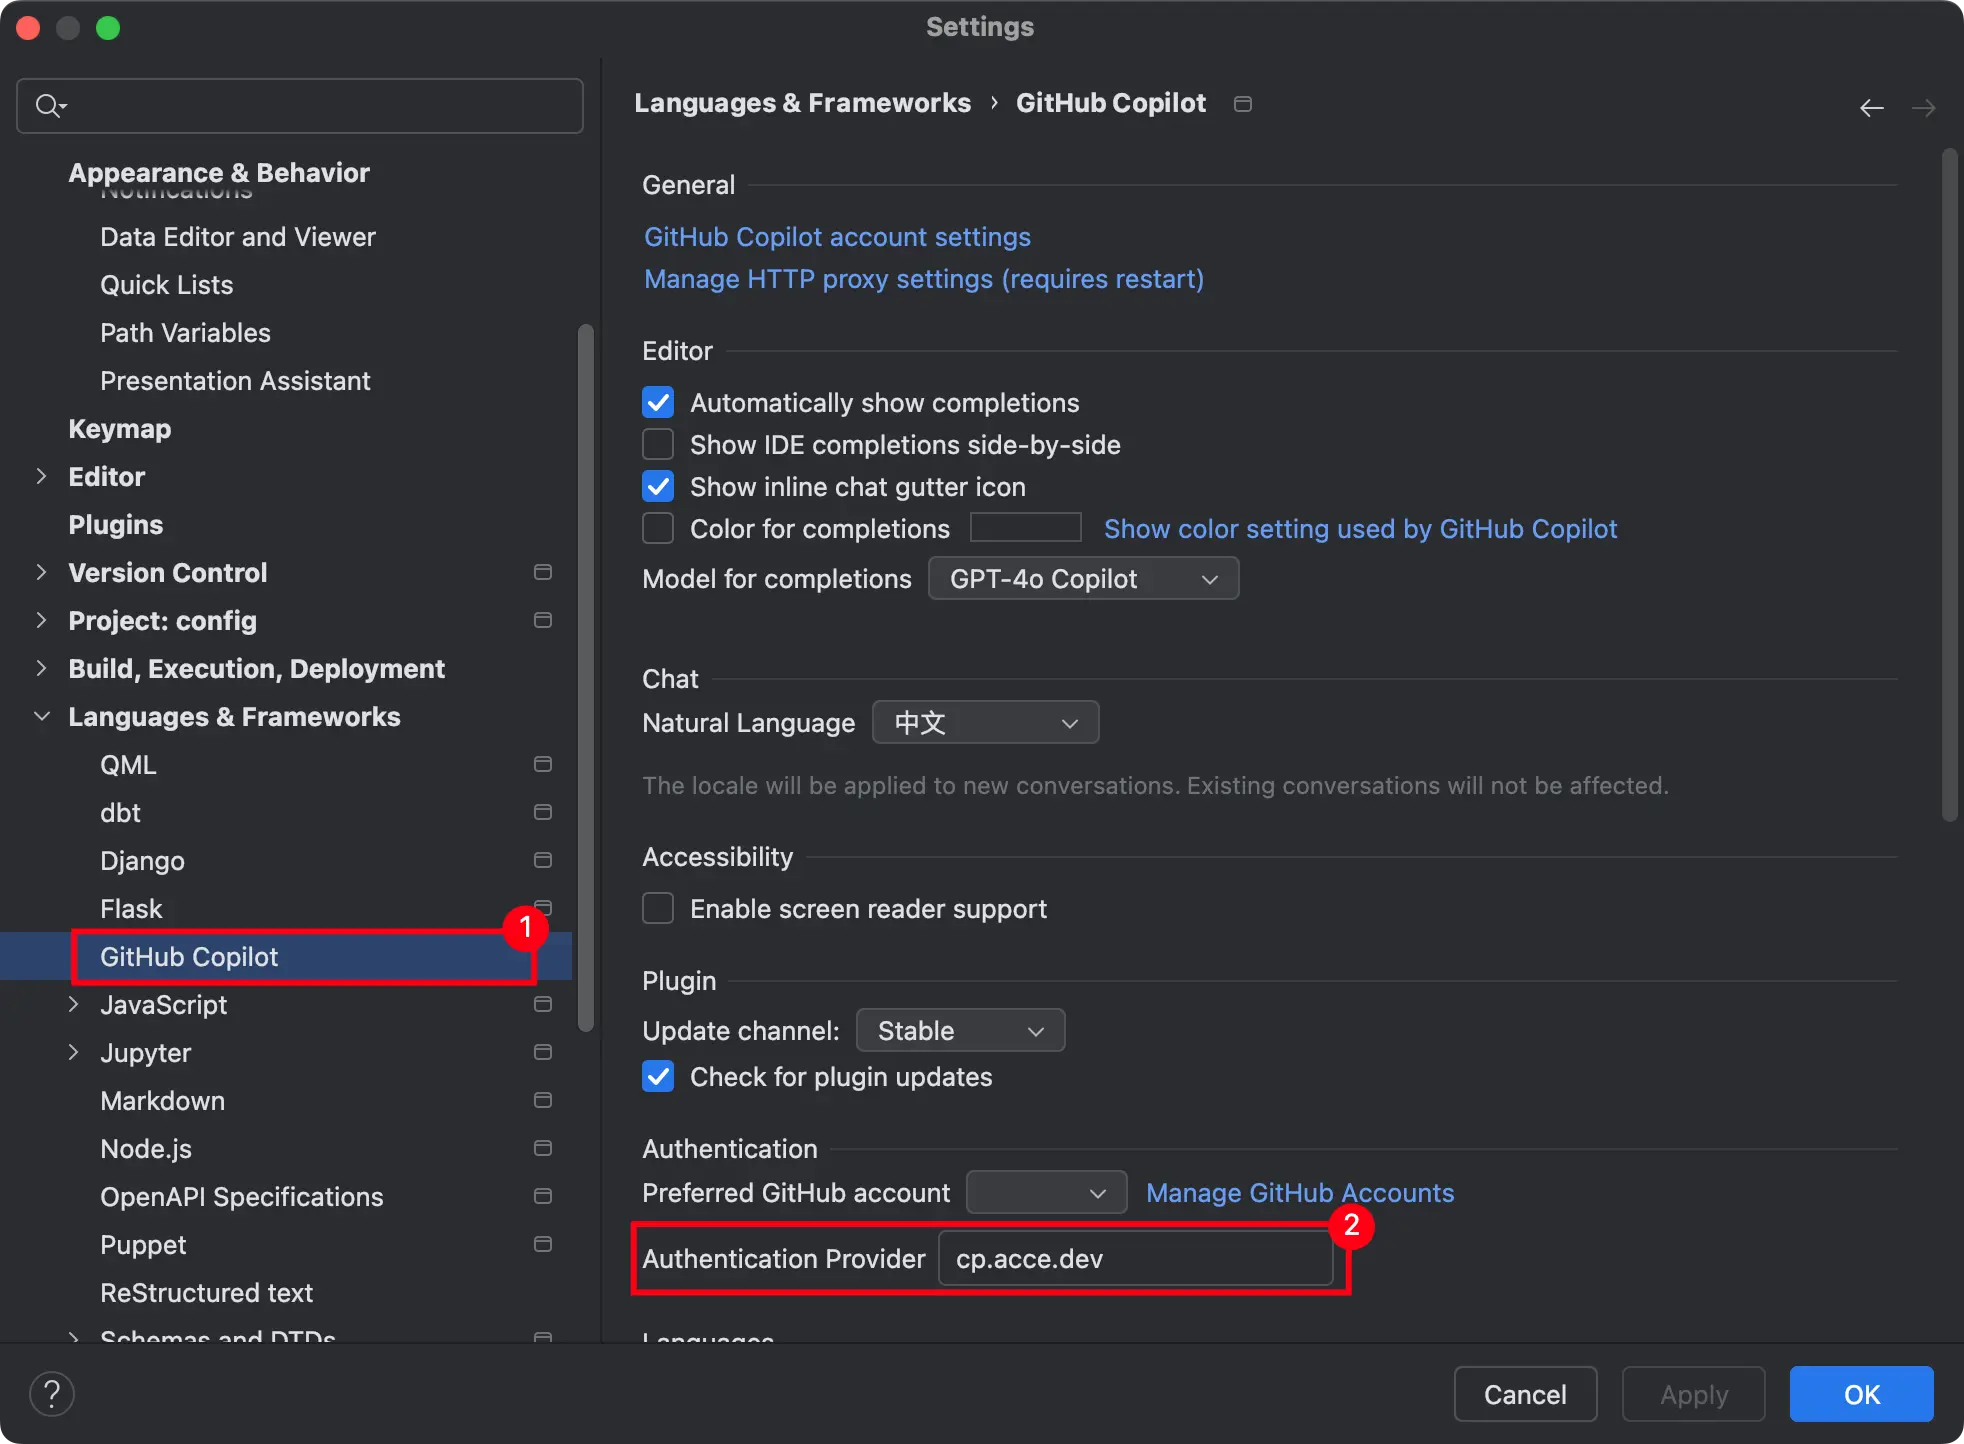Expand the Editor settings section
This screenshot has height=1444, width=1964.
tap(41, 476)
